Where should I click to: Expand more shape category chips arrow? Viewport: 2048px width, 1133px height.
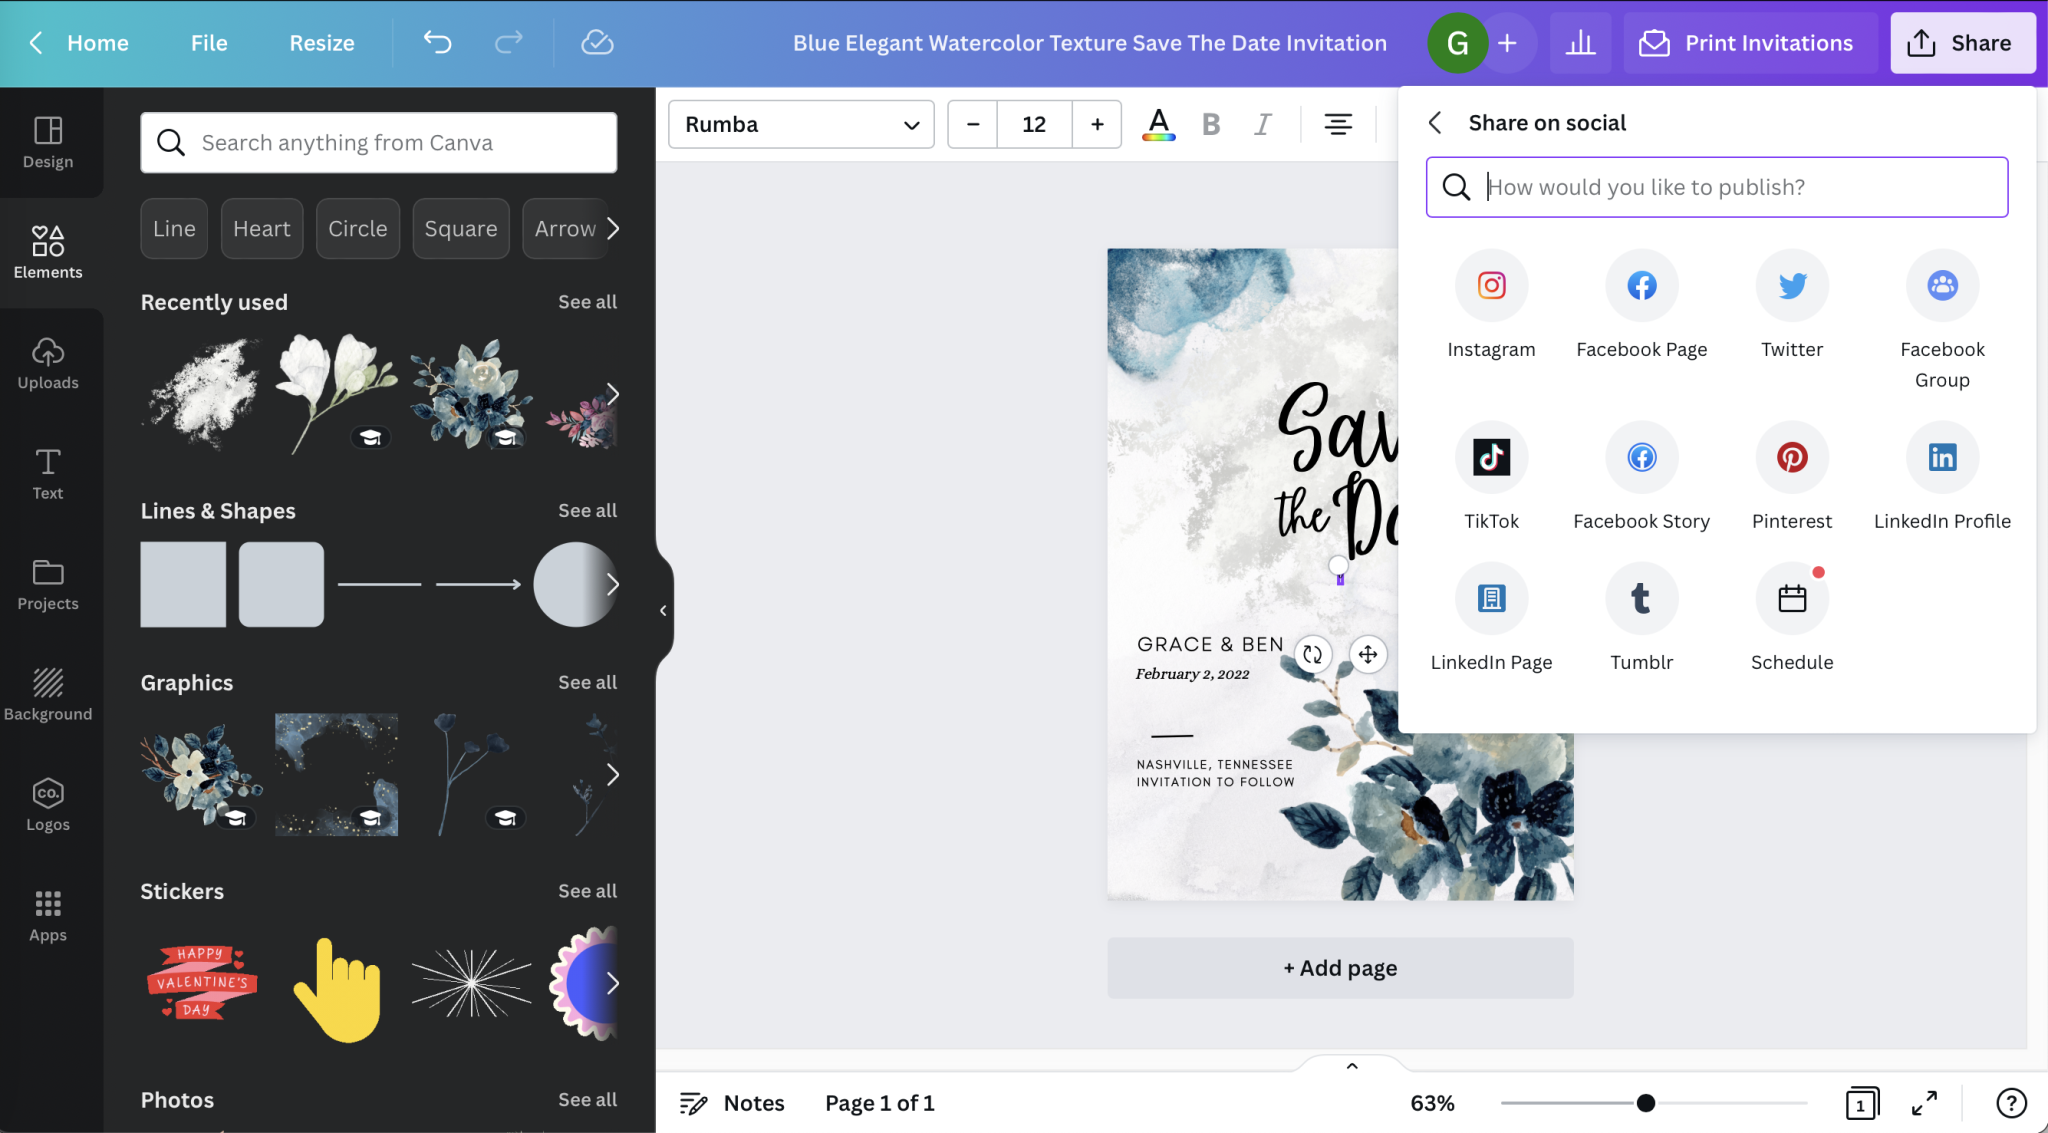point(613,229)
